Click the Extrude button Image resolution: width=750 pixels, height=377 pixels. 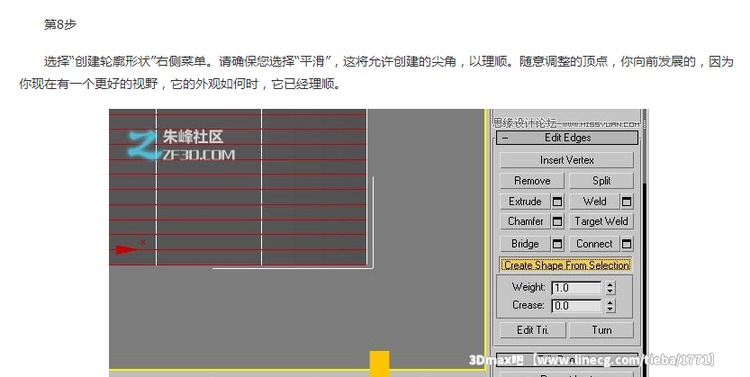525,201
